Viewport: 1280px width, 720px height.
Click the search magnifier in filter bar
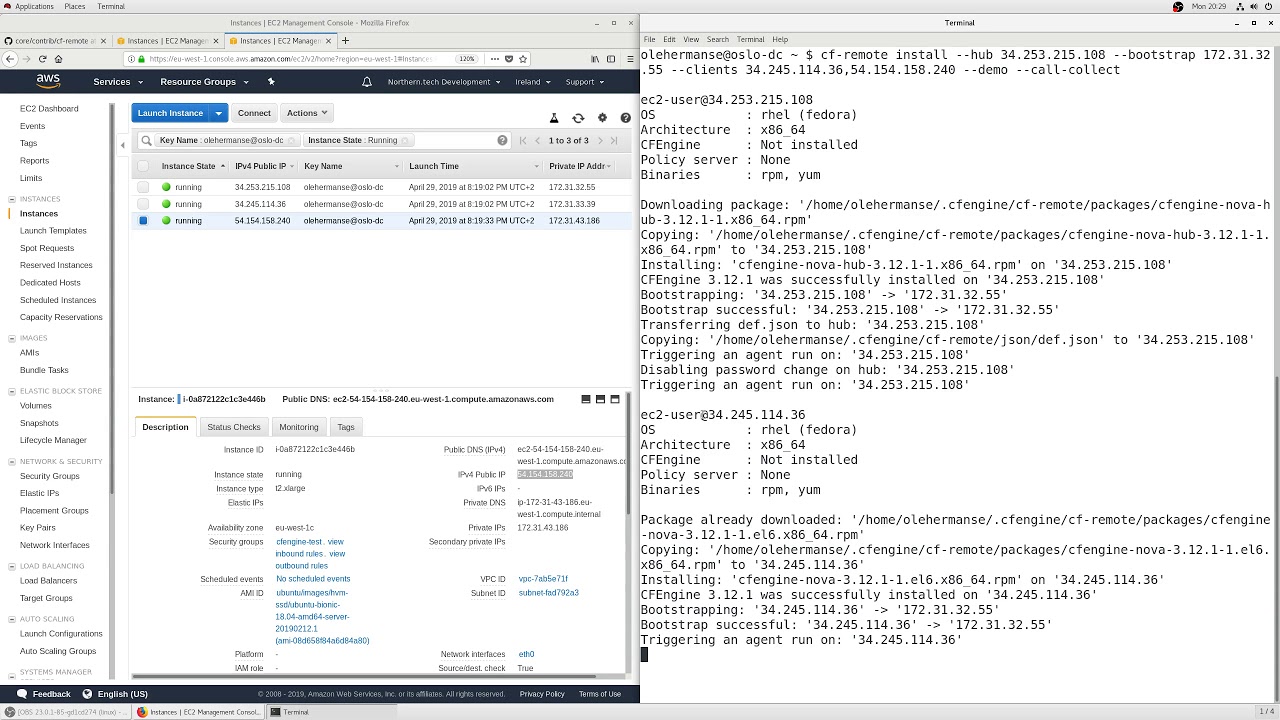(147, 140)
